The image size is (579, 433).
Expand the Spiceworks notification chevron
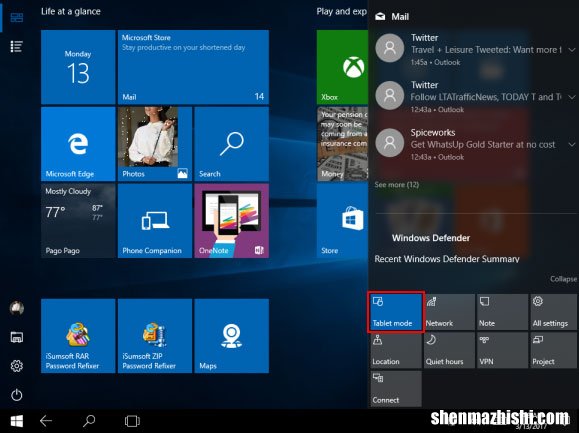(572, 144)
